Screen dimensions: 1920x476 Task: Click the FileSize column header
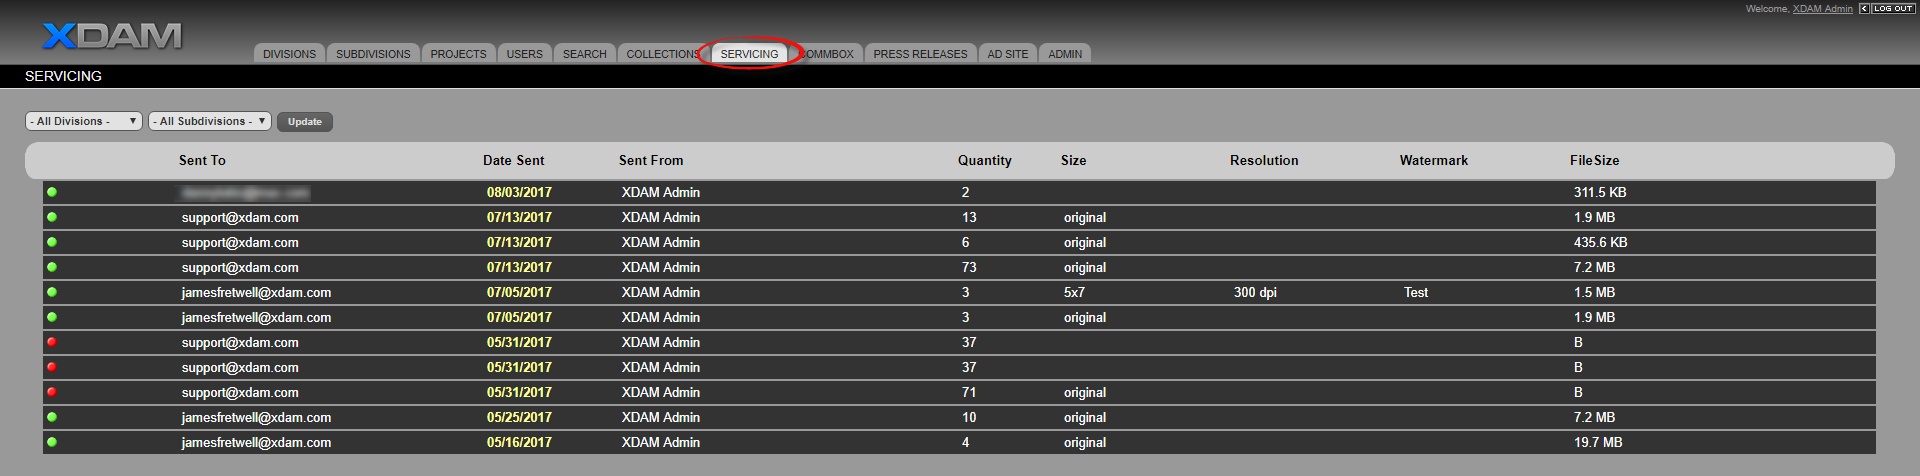pos(1594,160)
